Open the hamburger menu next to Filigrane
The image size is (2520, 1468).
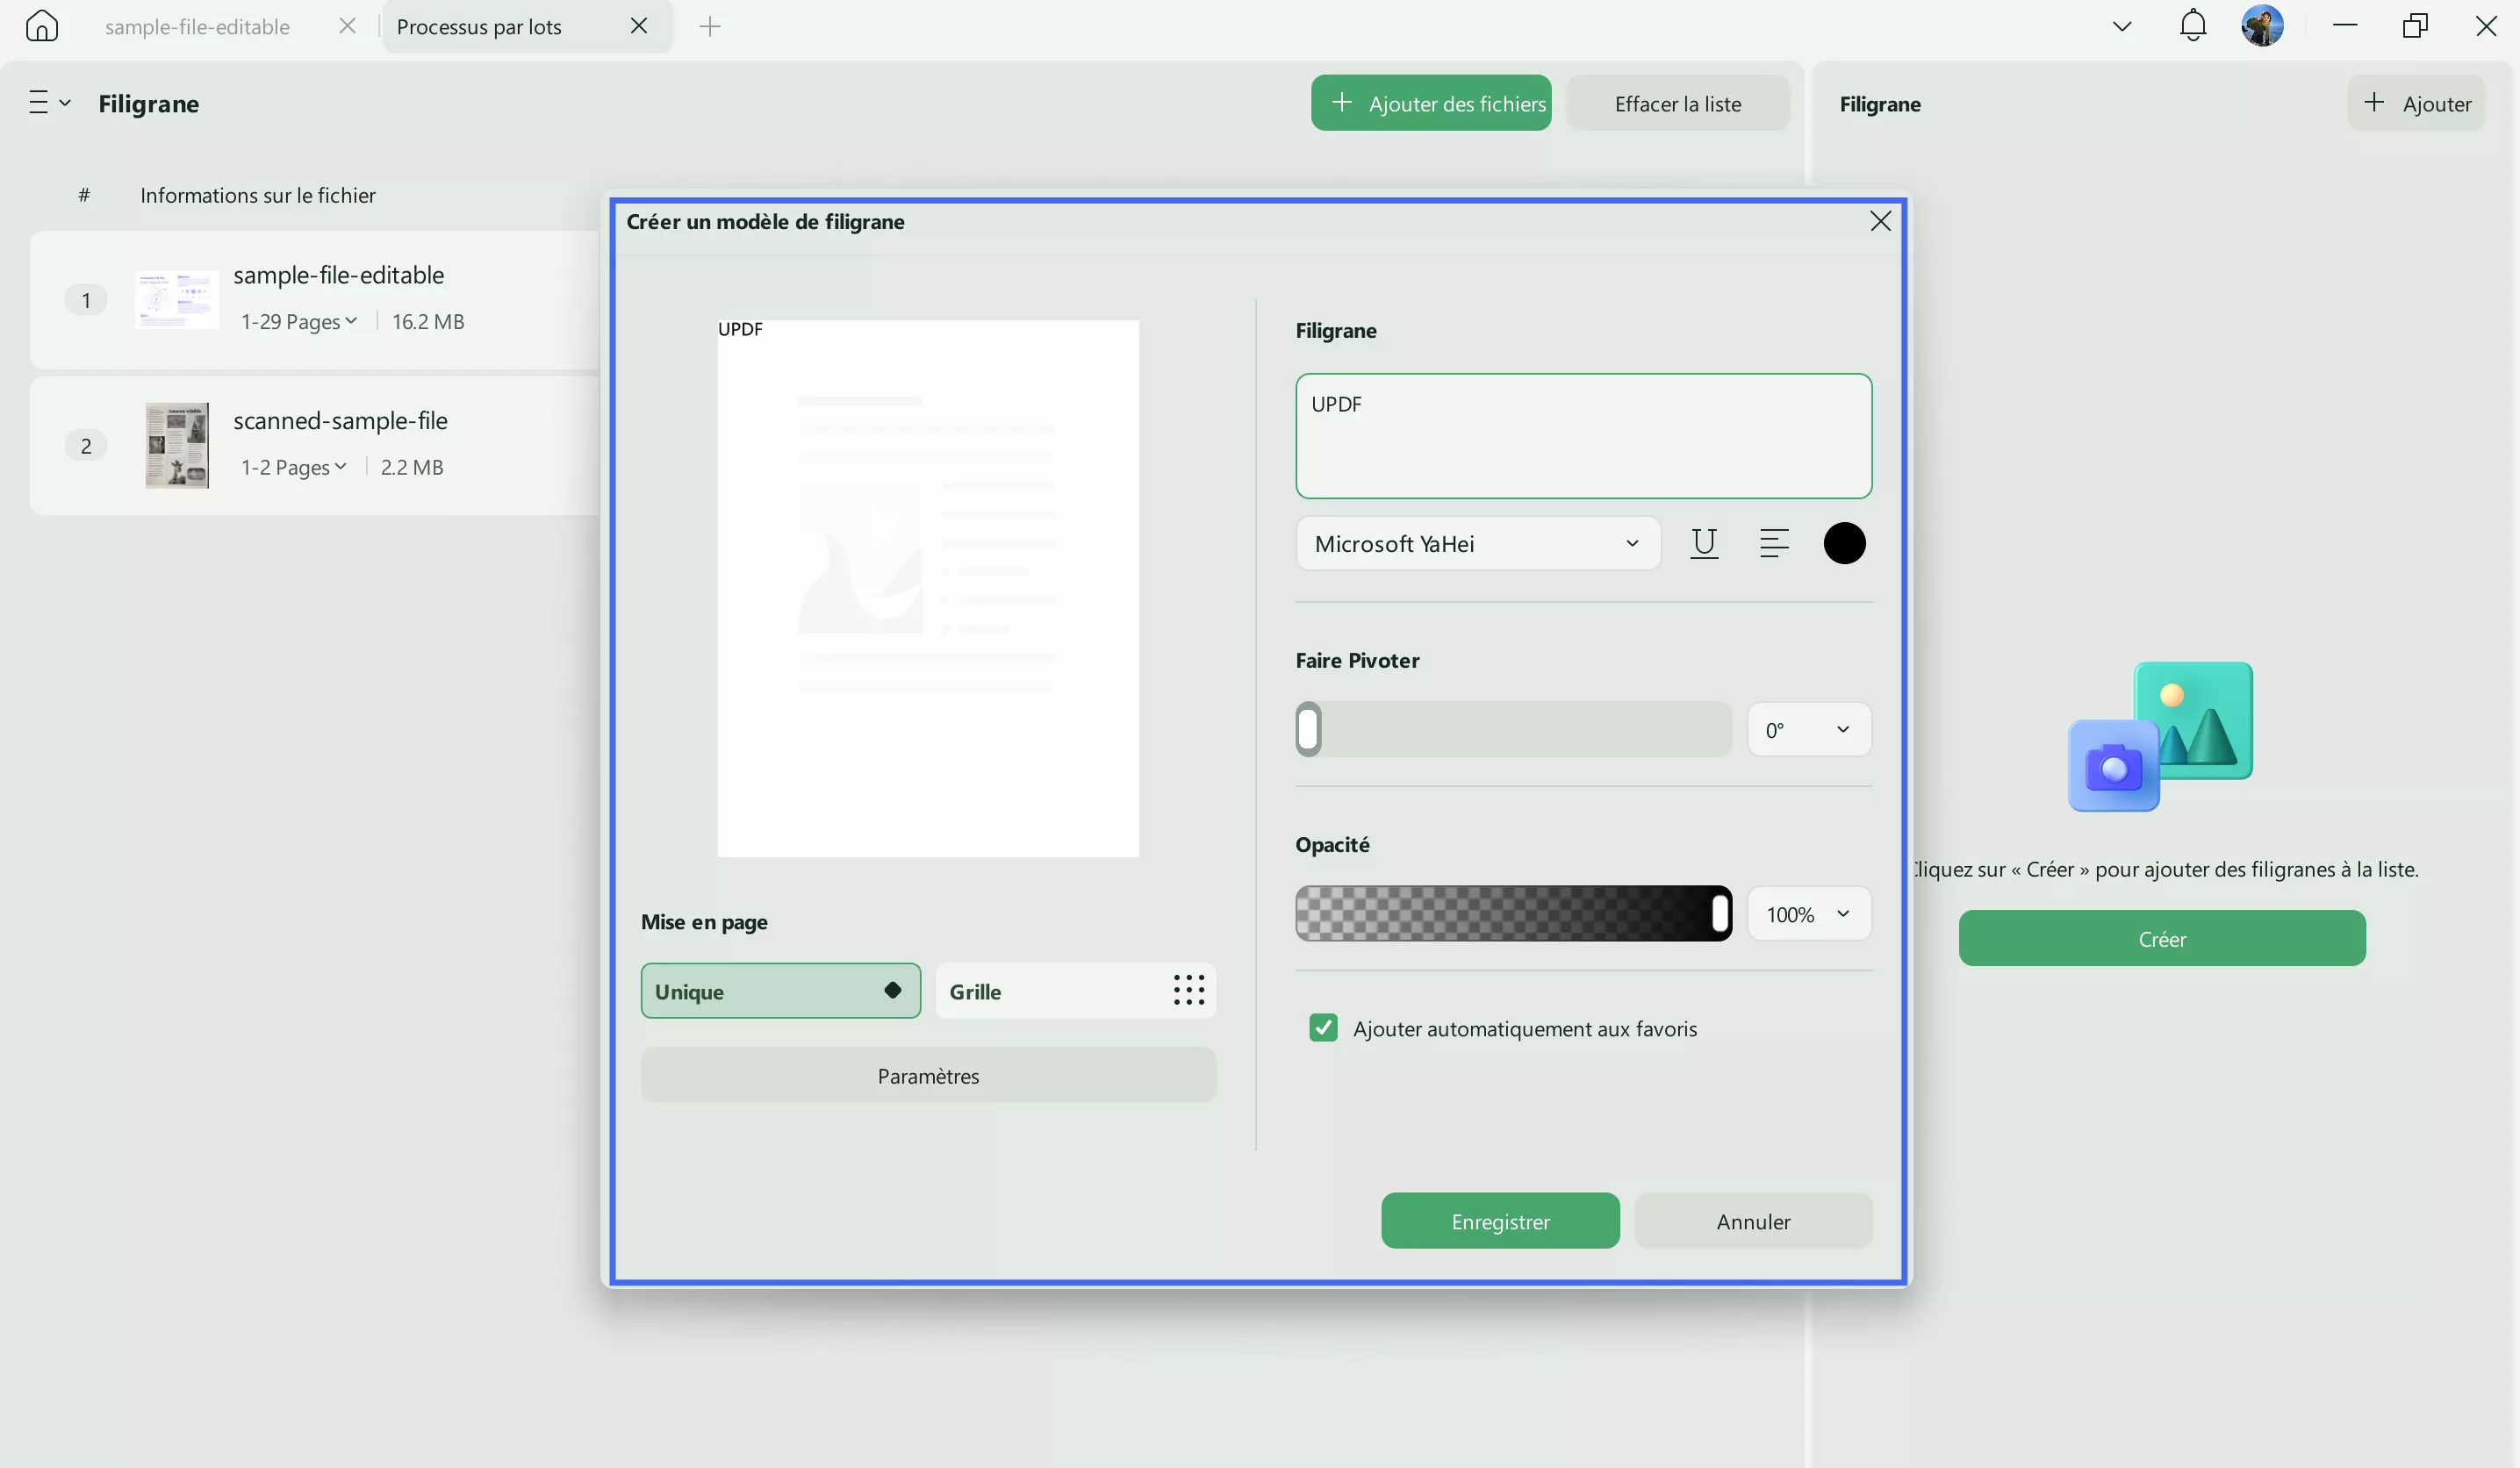[48, 103]
